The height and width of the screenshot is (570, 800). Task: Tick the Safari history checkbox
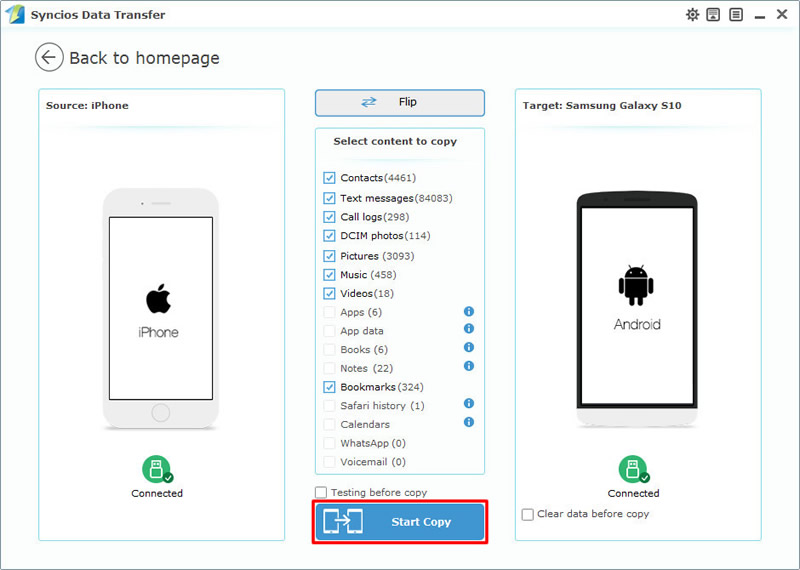[329, 406]
